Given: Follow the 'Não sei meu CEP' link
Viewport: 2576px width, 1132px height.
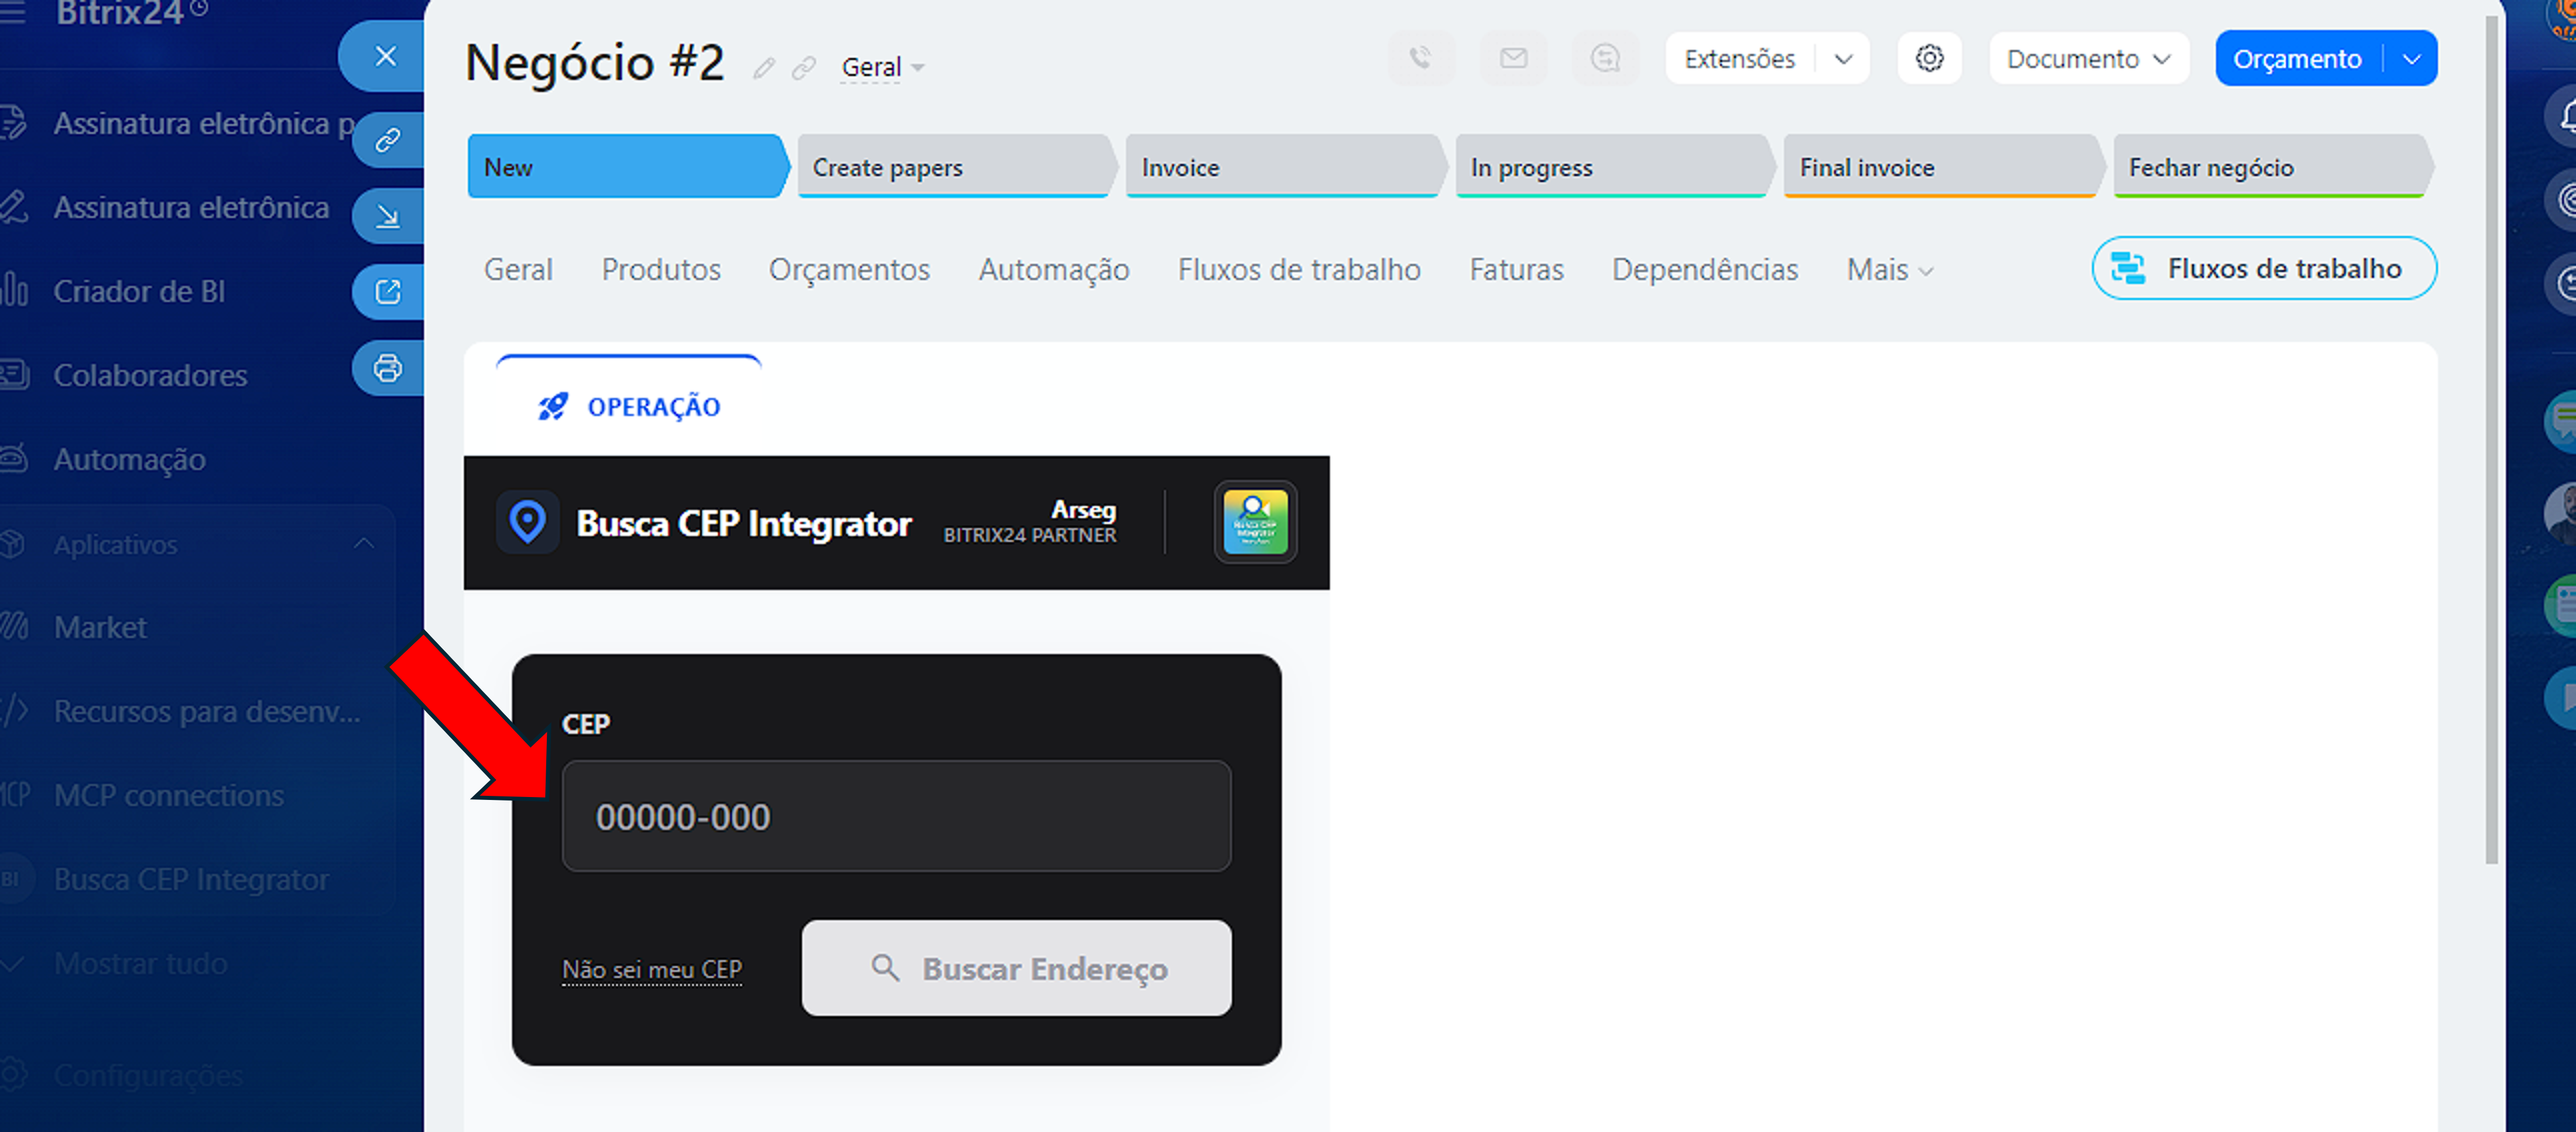Looking at the screenshot, I should (652, 969).
